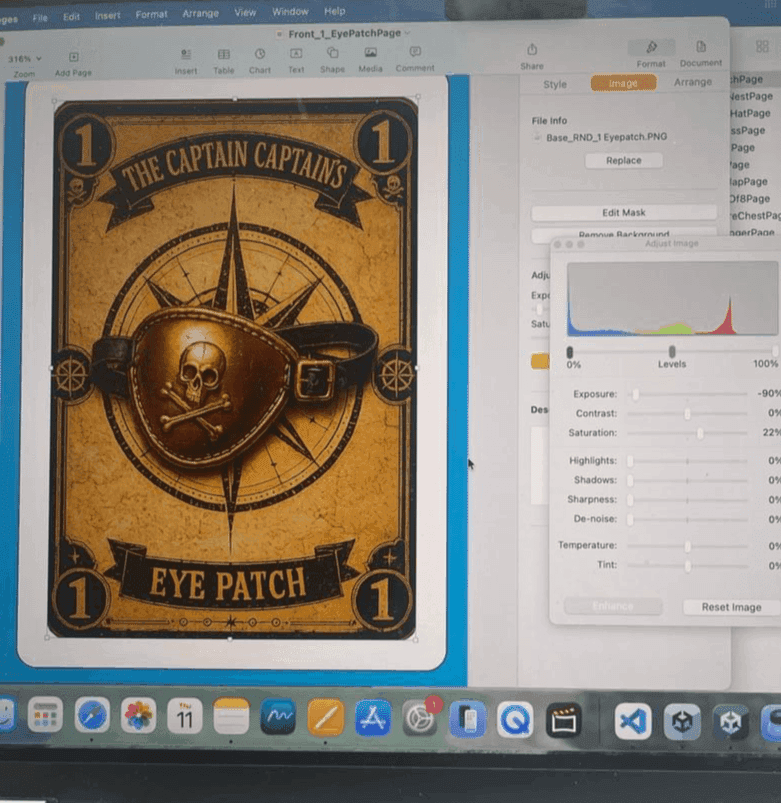The width and height of the screenshot is (781, 803).
Task: Click the Exposure slider in Adjust Image
Action: point(687,394)
